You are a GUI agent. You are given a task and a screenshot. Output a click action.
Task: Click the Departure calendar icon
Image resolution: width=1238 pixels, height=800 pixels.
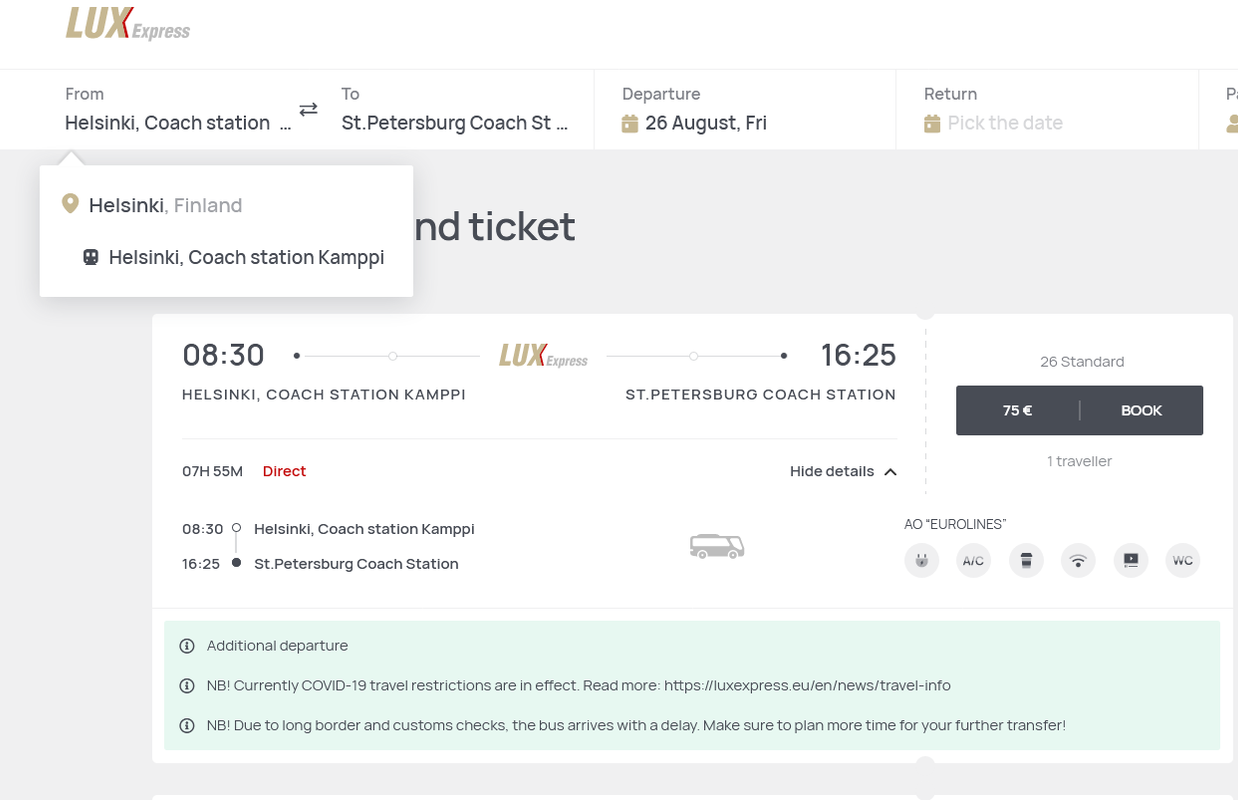pos(630,123)
